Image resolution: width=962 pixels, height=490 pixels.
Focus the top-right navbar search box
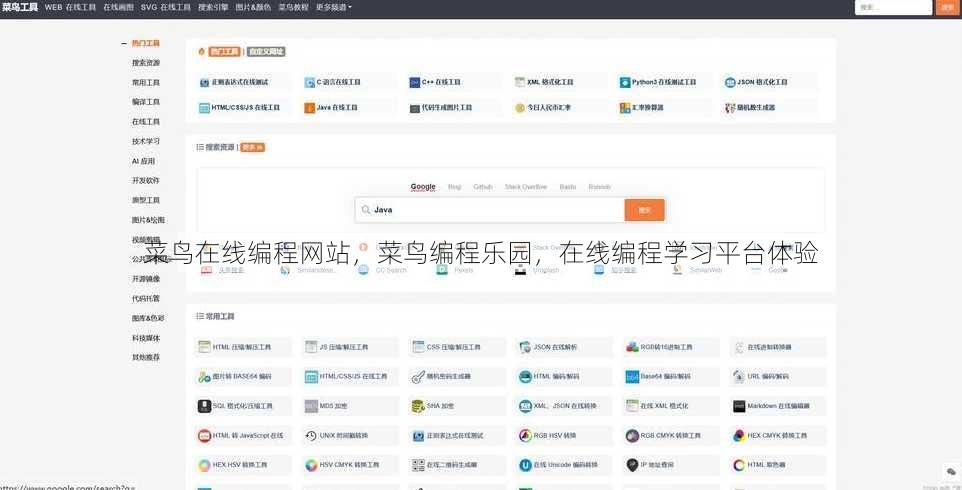(893, 7)
